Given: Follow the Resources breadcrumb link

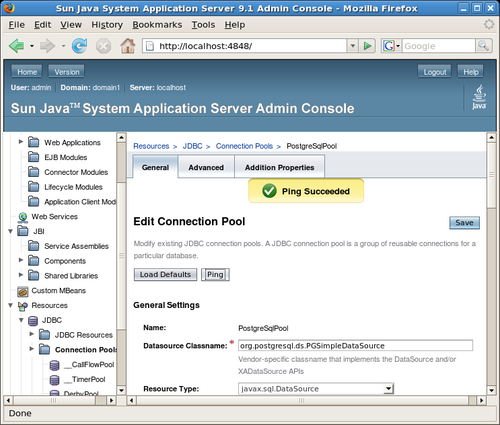Looking at the screenshot, I should [x=151, y=146].
